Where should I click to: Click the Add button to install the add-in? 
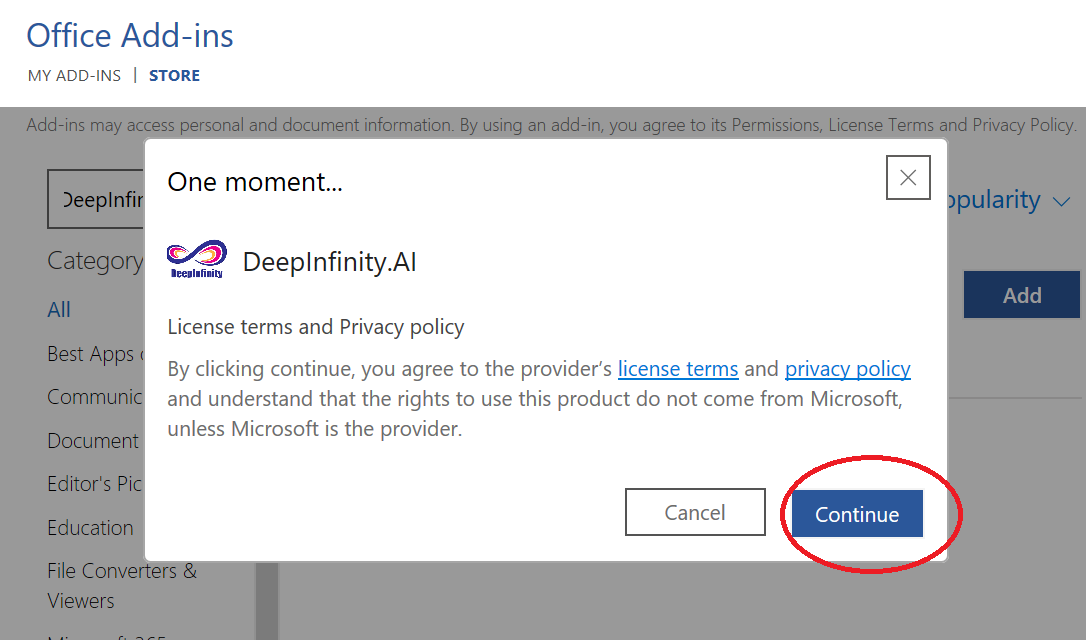(x=1021, y=294)
